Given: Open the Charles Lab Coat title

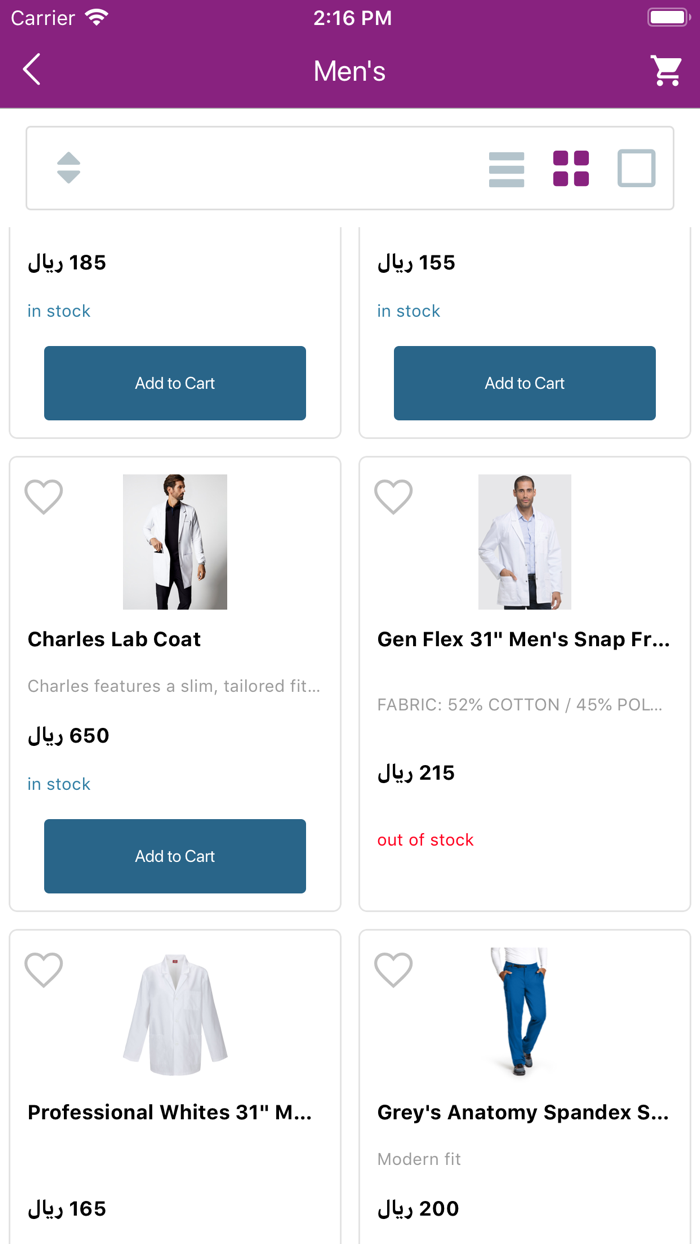Looking at the screenshot, I should pyautogui.click(x=114, y=639).
